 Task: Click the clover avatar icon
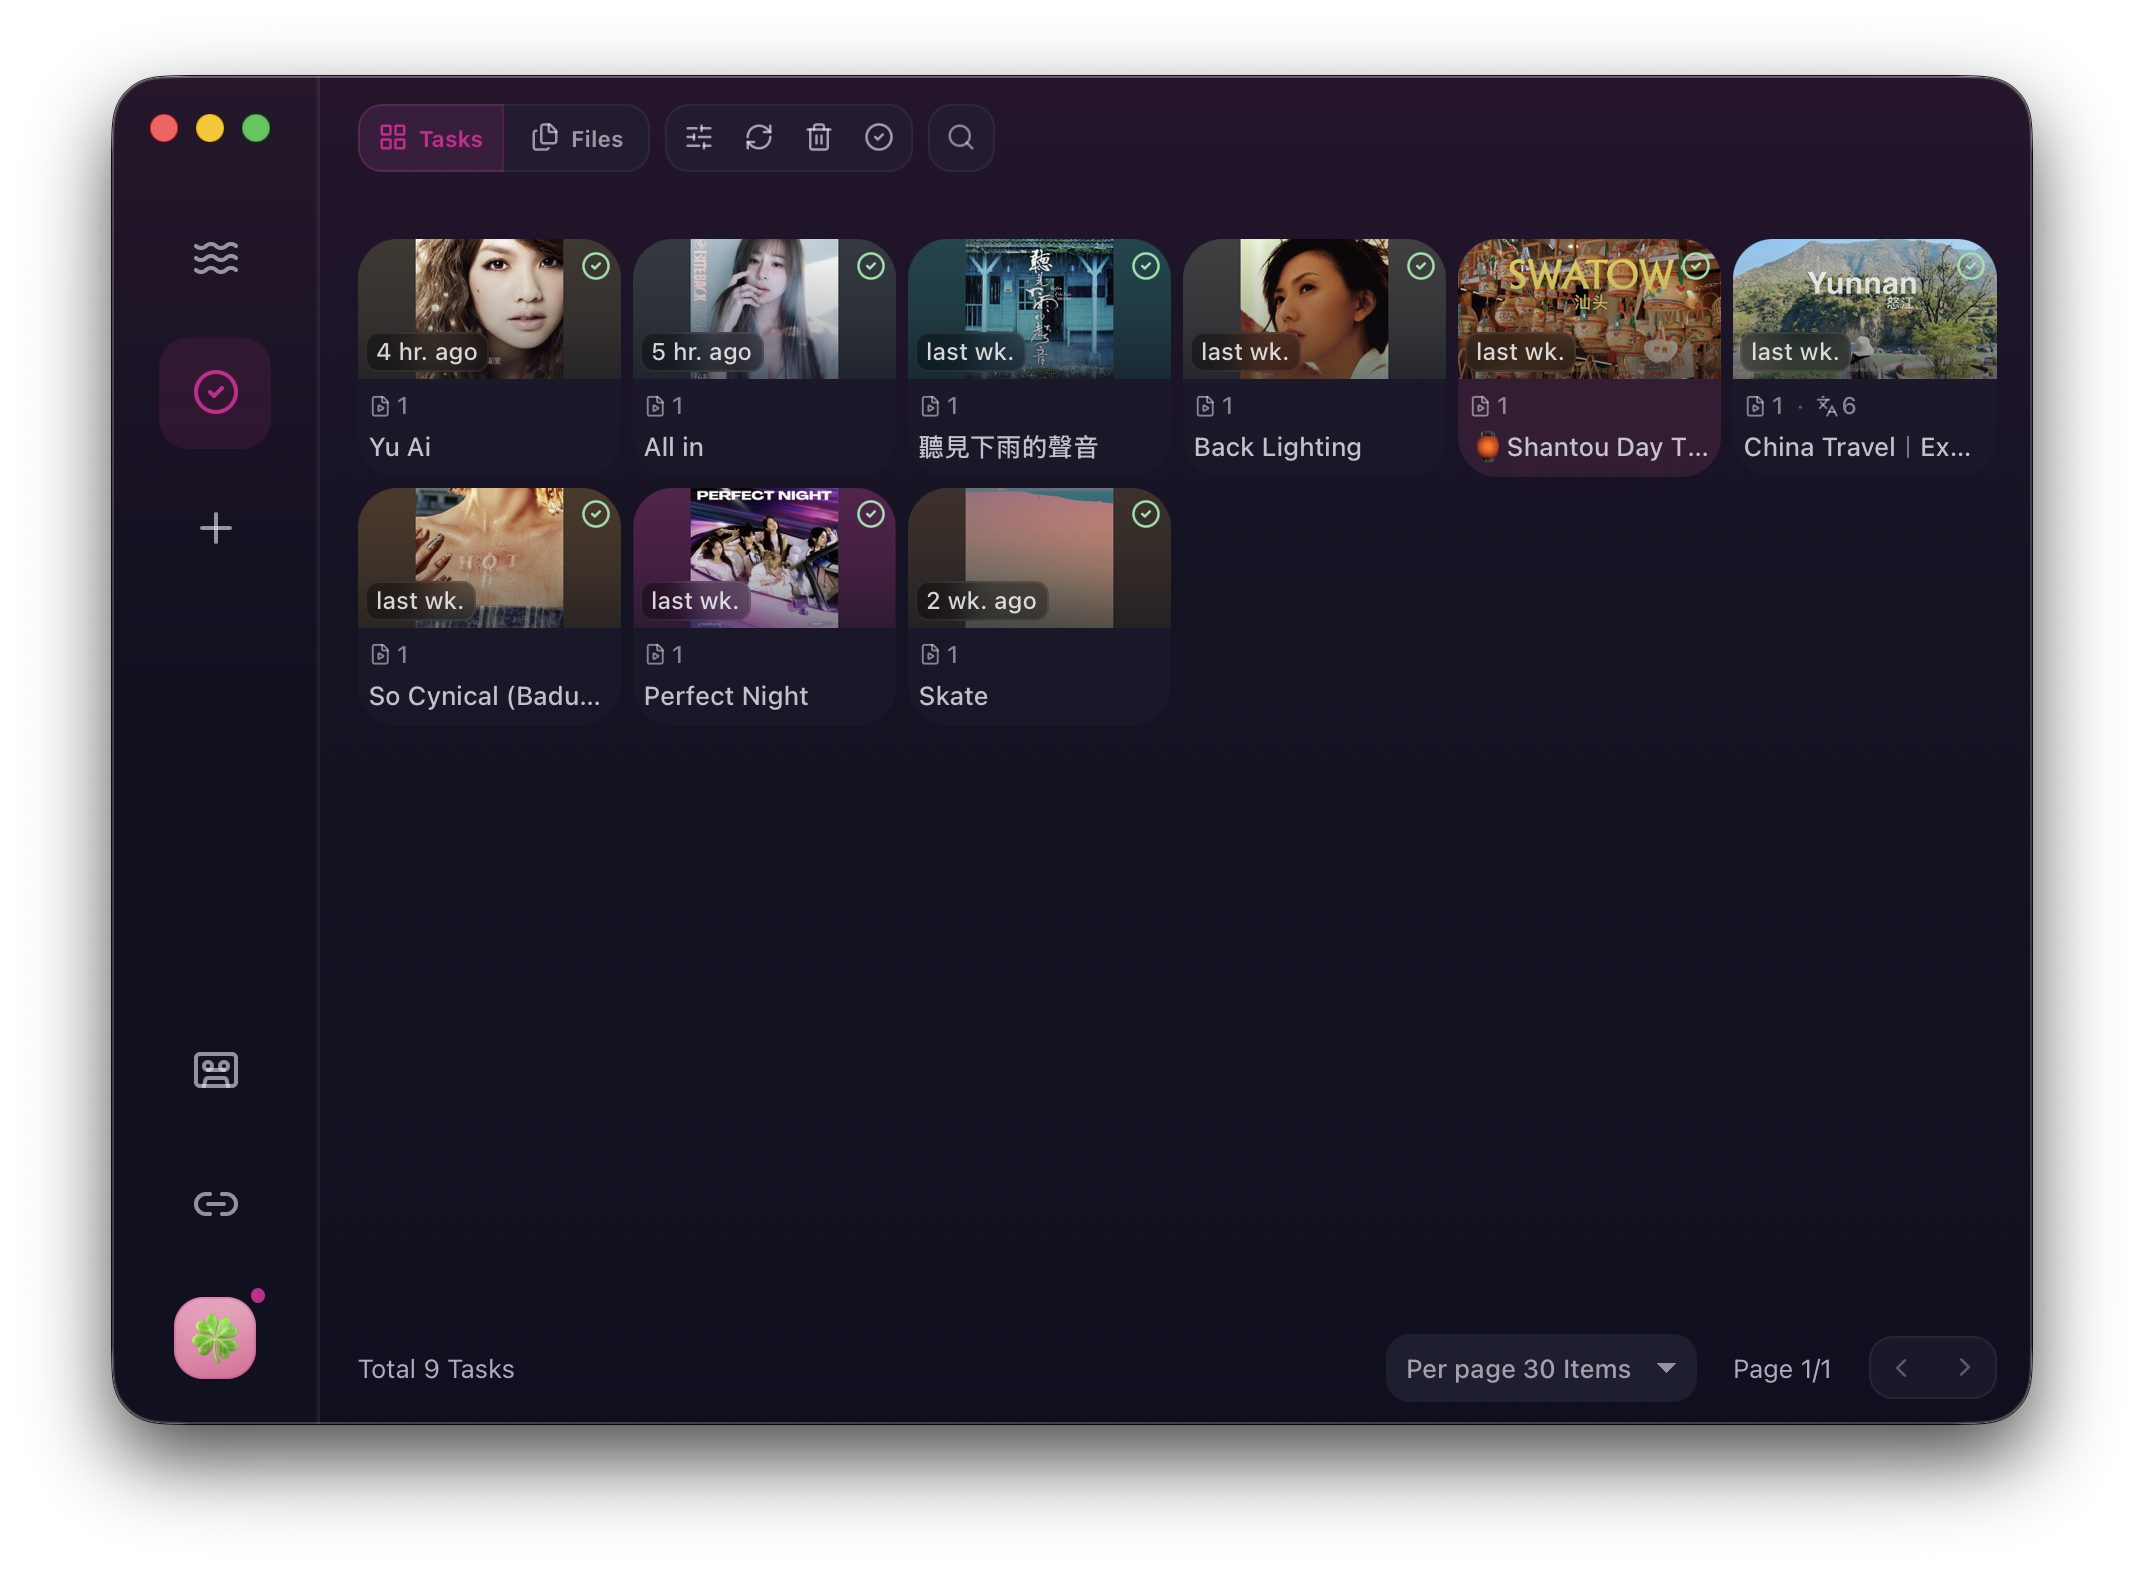(x=215, y=1338)
